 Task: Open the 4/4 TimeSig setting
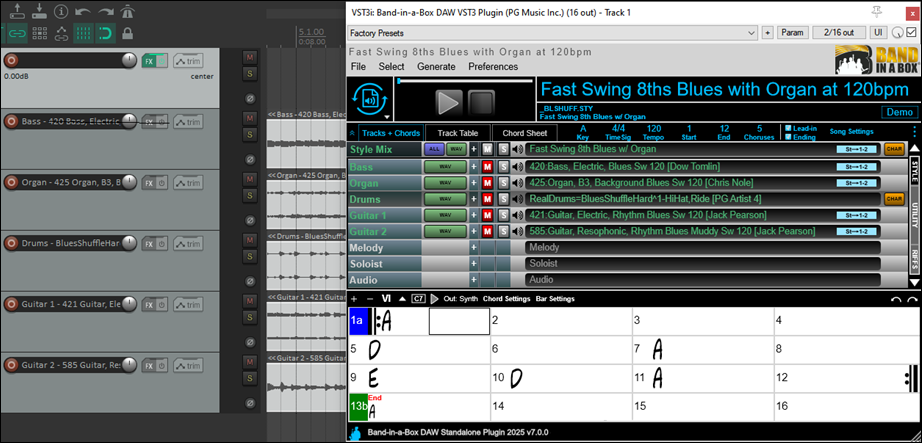tap(617, 132)
